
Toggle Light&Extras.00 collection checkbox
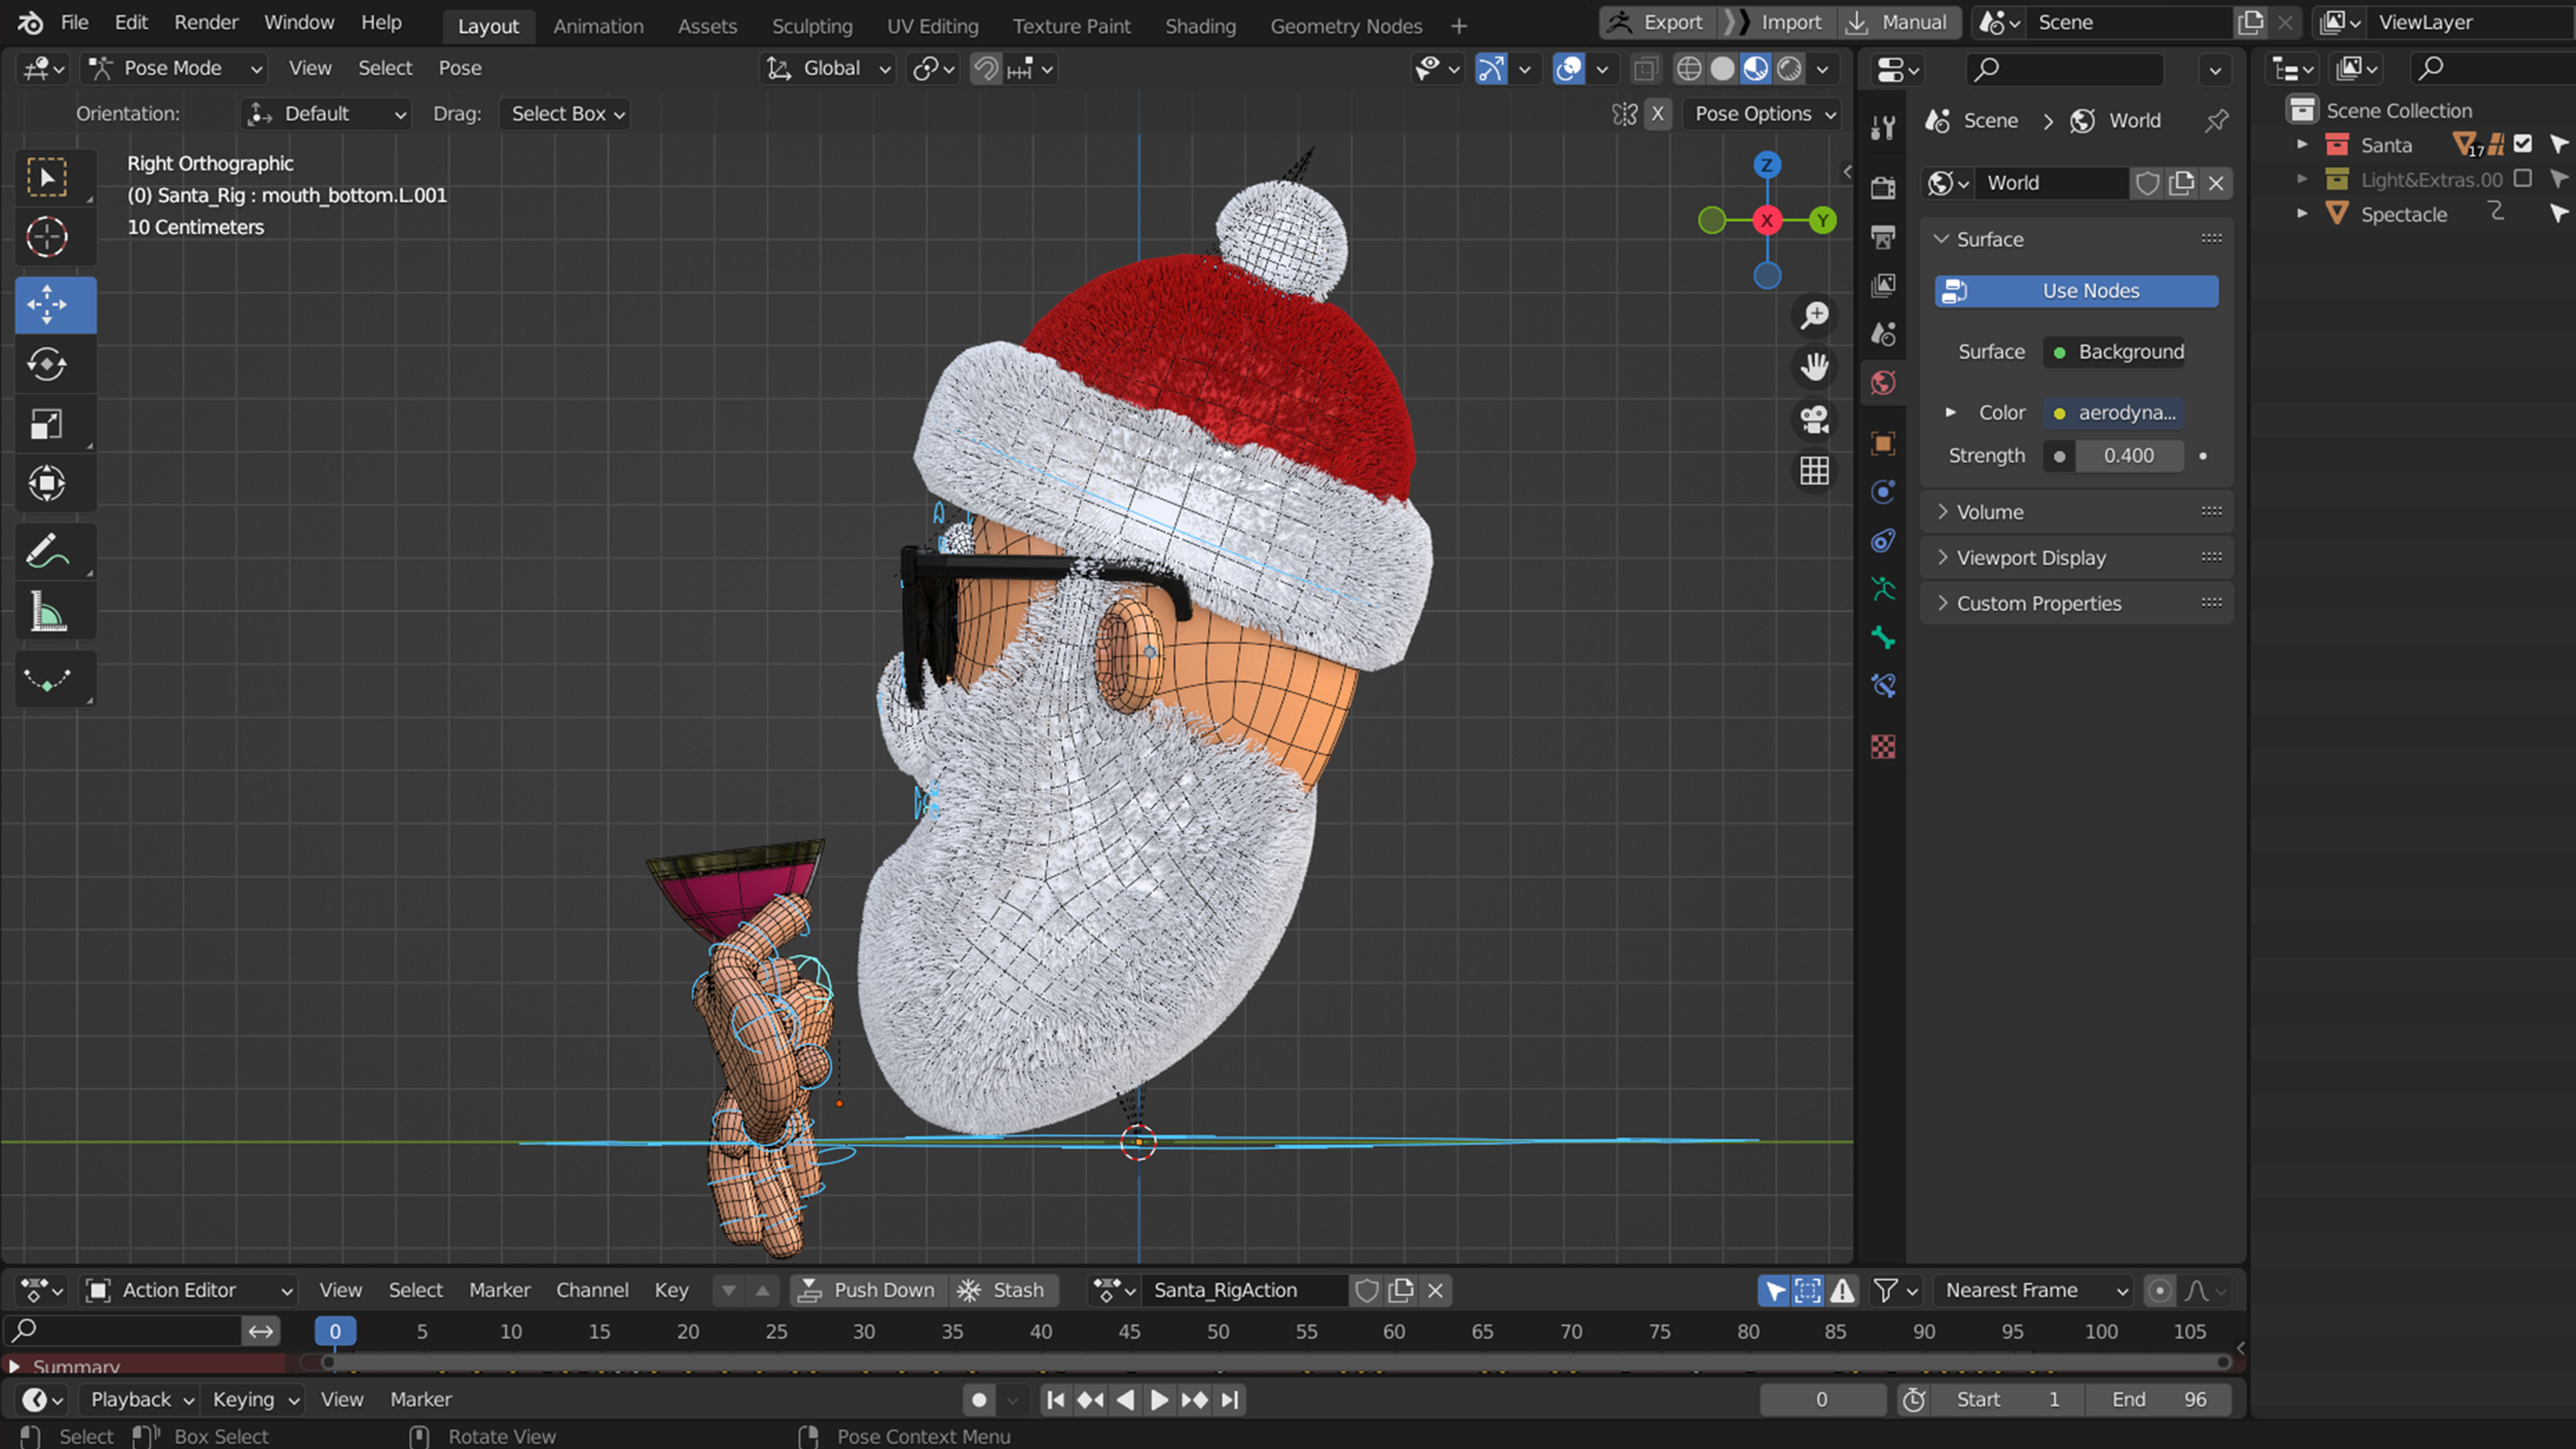pos(2523,179)
